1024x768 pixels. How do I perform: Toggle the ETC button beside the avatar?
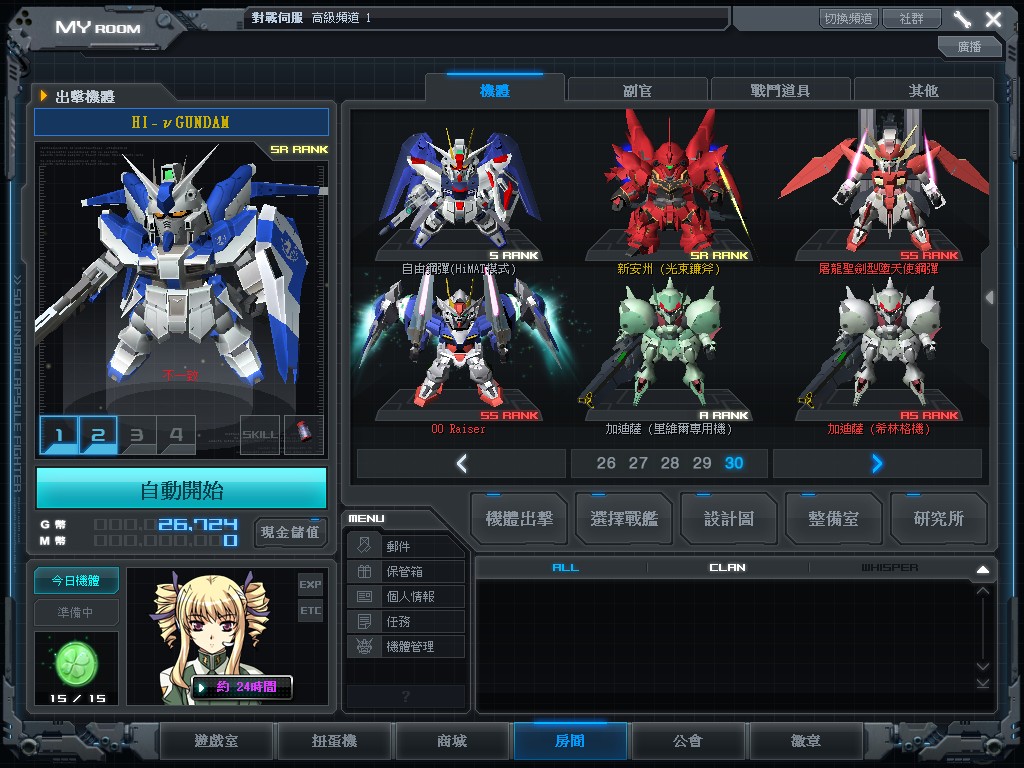[310, 610]
